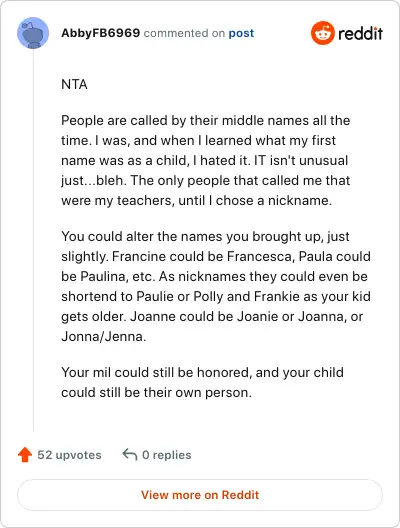Click AbbyFB6969's Snoo avatar icon
Image resolution: width=400 pixels, height=528 pixels.
point(33,33)
